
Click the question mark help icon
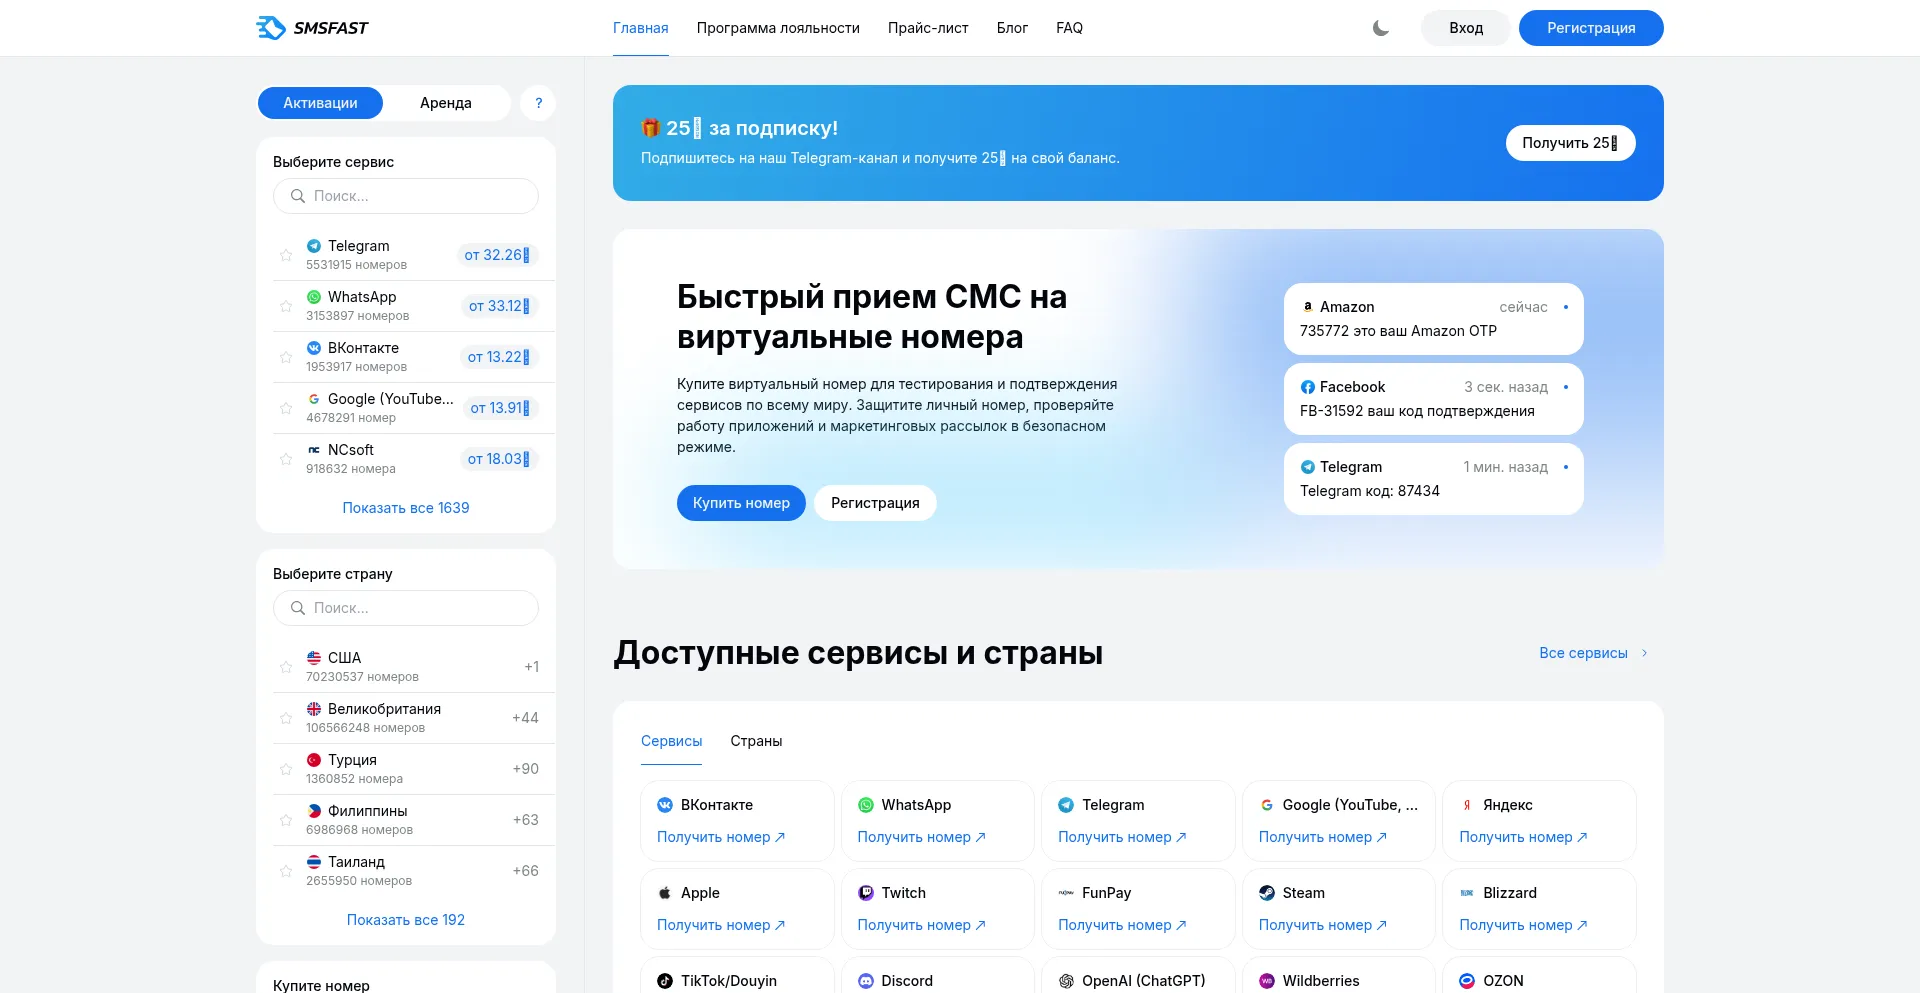(538, 103)
